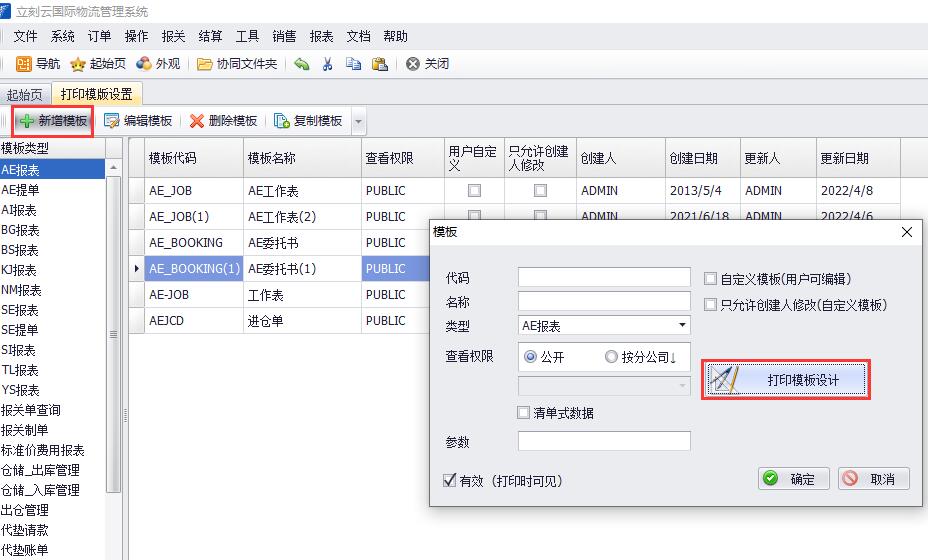Switch to the 起始页 tab
Screen dimensions: 928x560
coord(25,95)
